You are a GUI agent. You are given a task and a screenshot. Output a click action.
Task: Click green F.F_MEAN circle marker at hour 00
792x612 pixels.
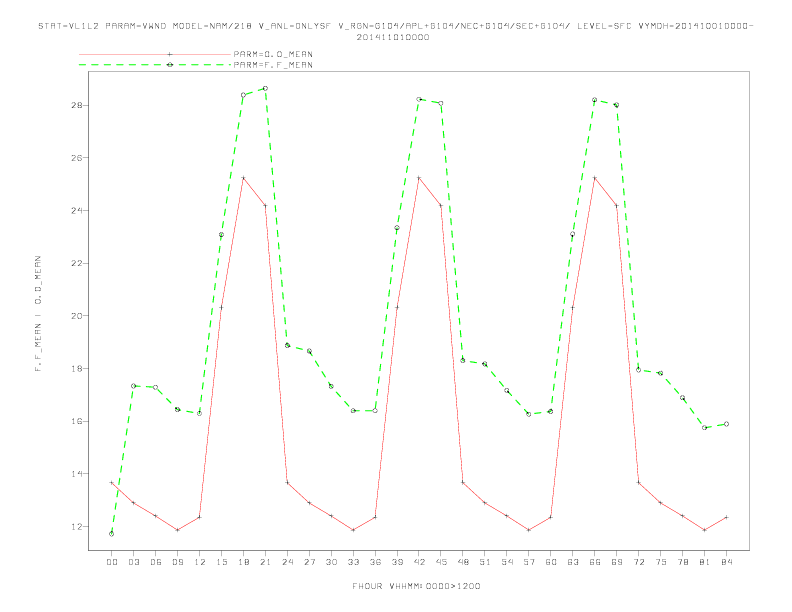pos(112,534)
